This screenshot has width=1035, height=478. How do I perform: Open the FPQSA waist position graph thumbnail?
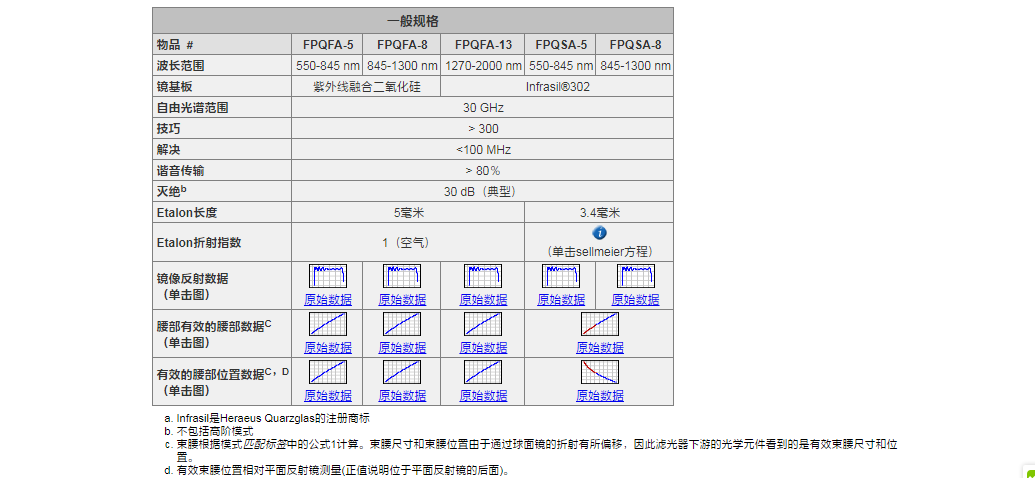click(x=599, y=372)
